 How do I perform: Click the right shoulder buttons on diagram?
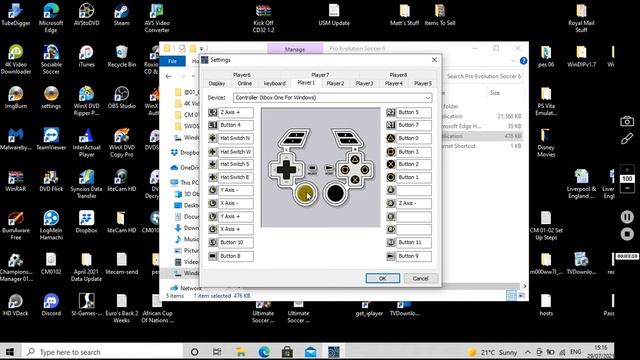[347, 138]
